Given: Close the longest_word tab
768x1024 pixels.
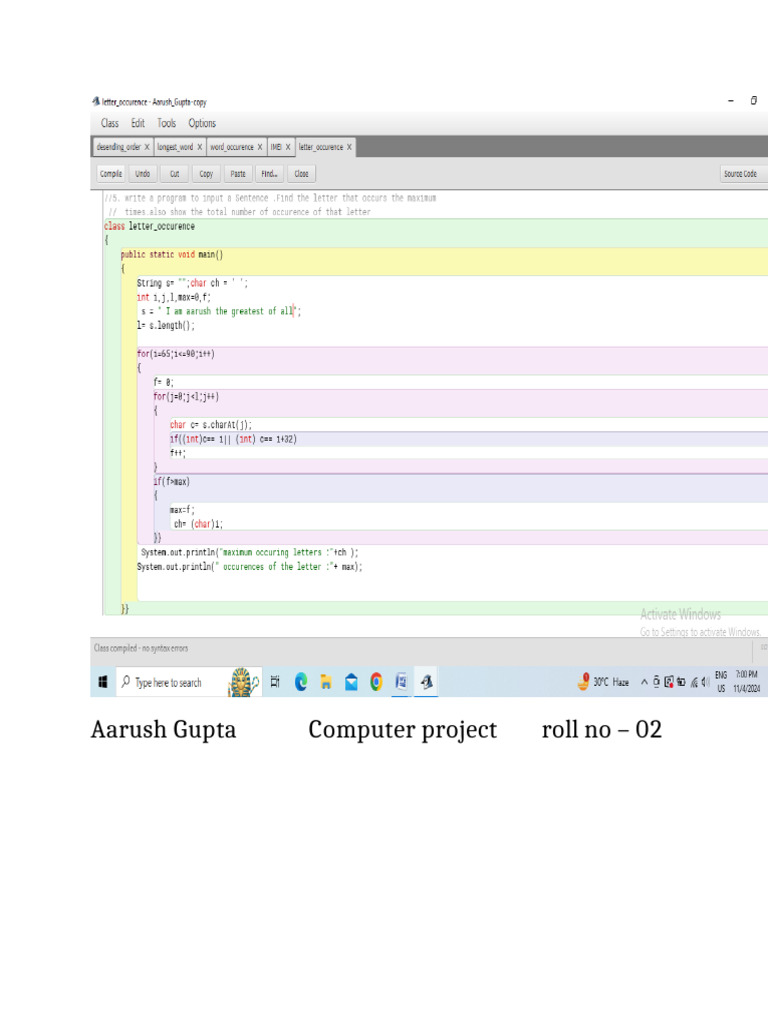Looking at the screenshot, I should tap(199, 147).
